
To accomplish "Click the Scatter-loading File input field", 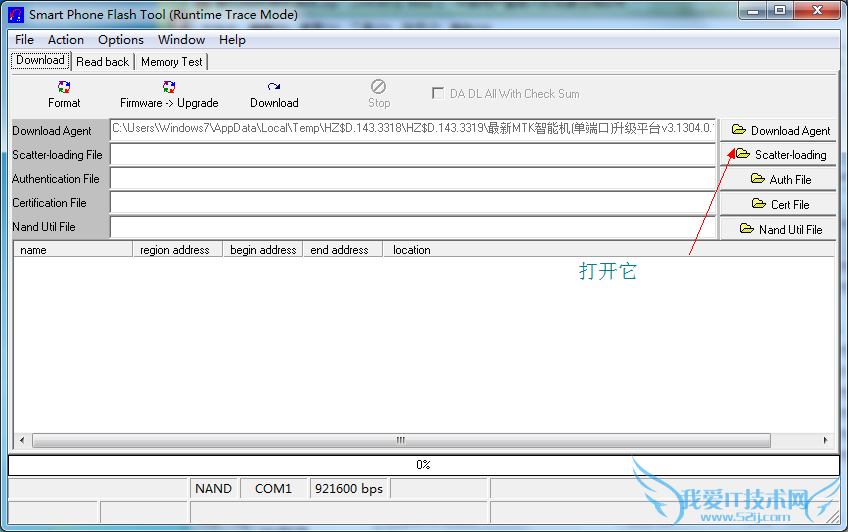I will [413, 155].
